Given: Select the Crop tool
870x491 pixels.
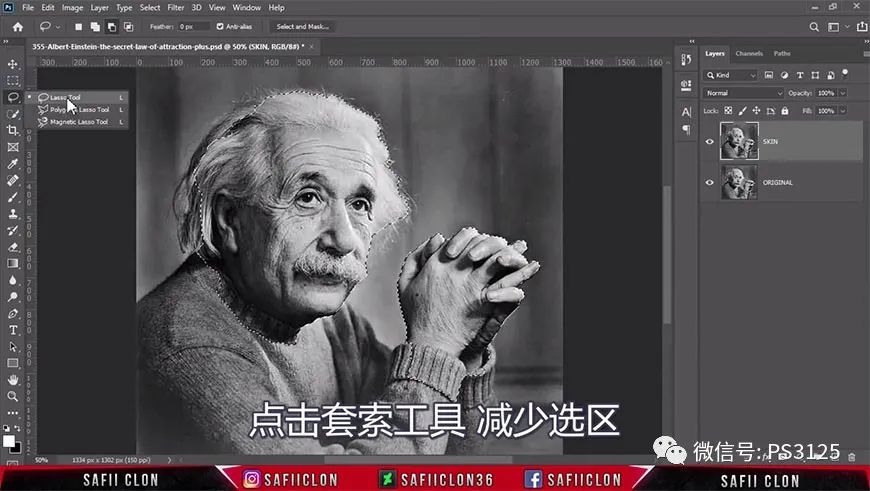Looking at the screenshot, I should [13, 130].
